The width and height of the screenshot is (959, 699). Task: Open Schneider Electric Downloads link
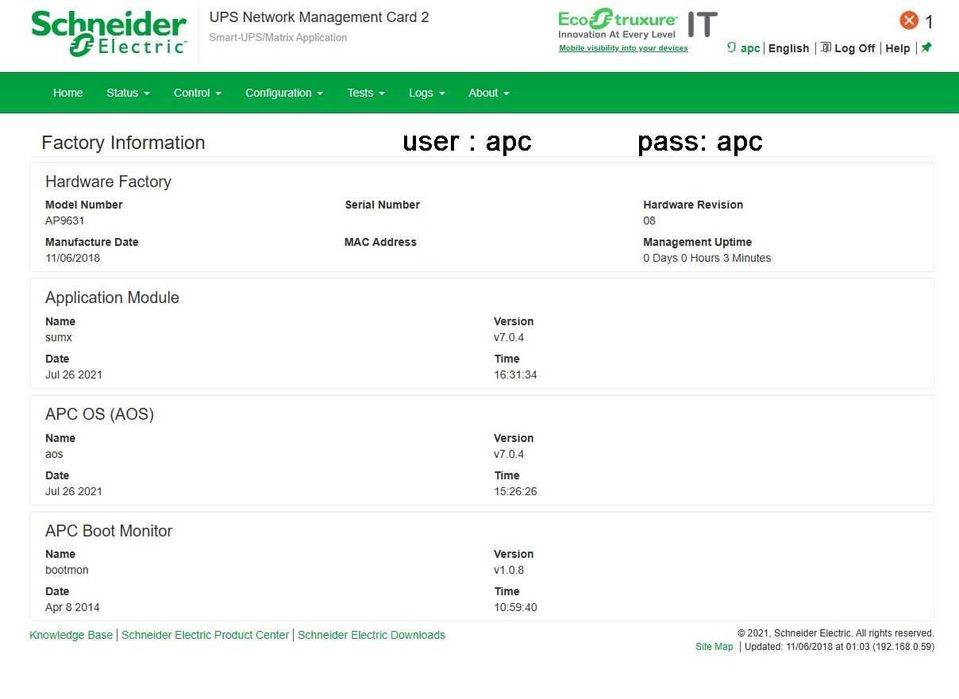tap(371, 635)
